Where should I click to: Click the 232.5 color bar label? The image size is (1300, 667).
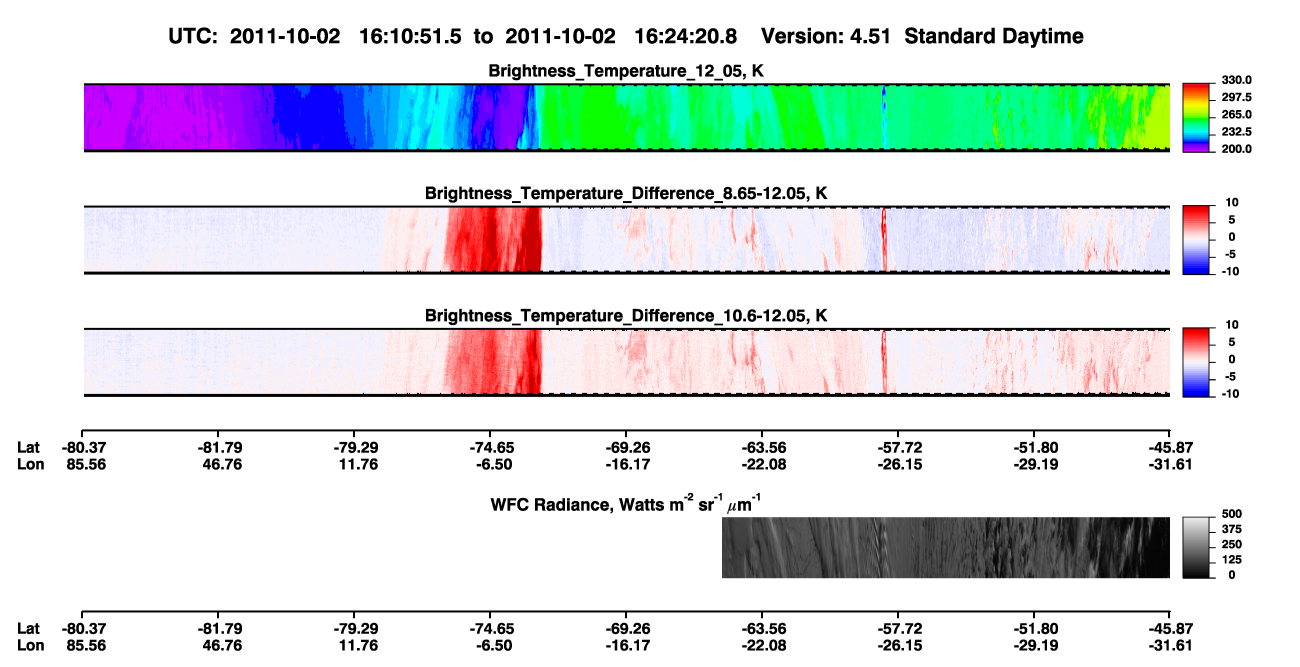point(1237,131)
